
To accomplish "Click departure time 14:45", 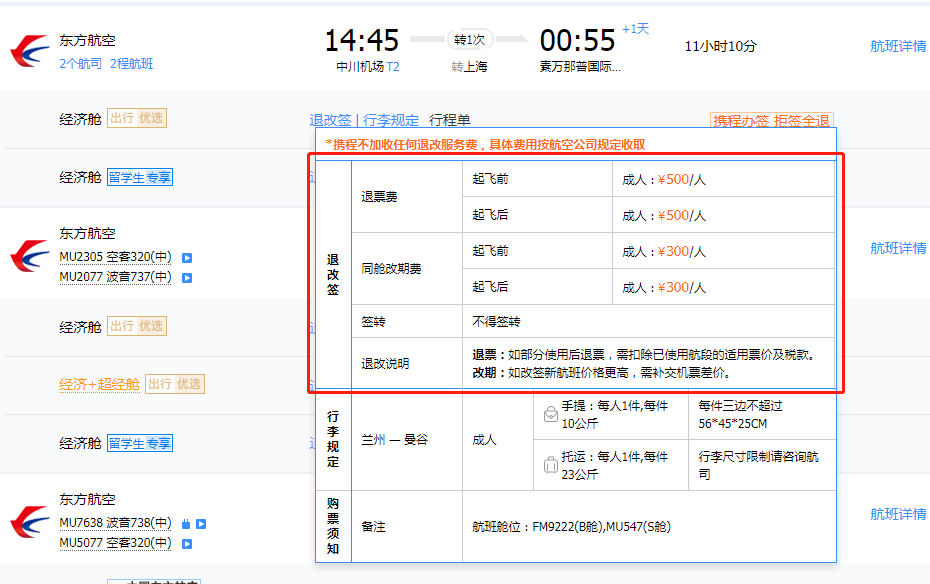I will [x=362, y=41].
